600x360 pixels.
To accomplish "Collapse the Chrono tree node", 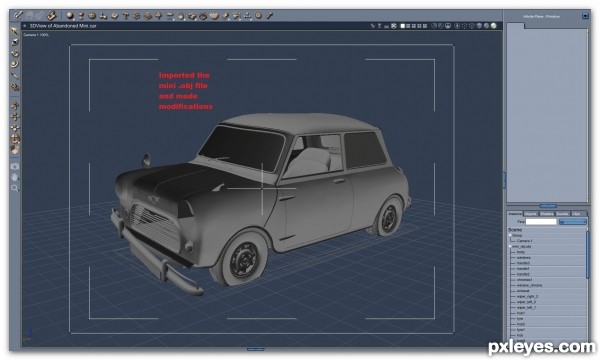I will [x=510, y=235].
